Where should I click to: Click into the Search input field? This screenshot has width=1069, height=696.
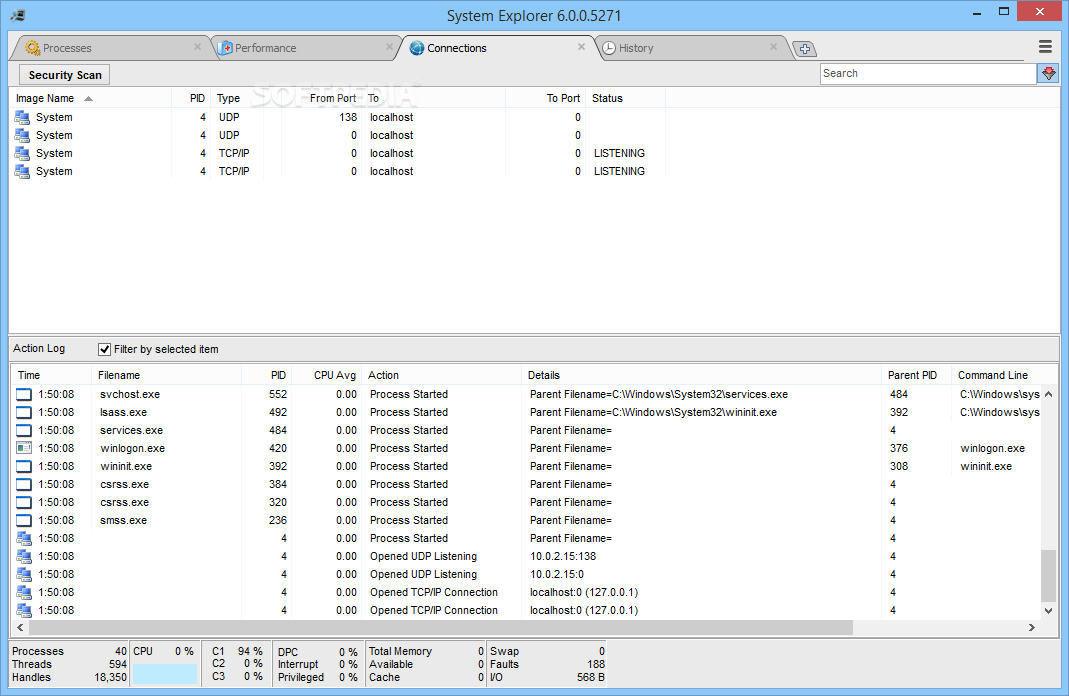pos(928,74)
